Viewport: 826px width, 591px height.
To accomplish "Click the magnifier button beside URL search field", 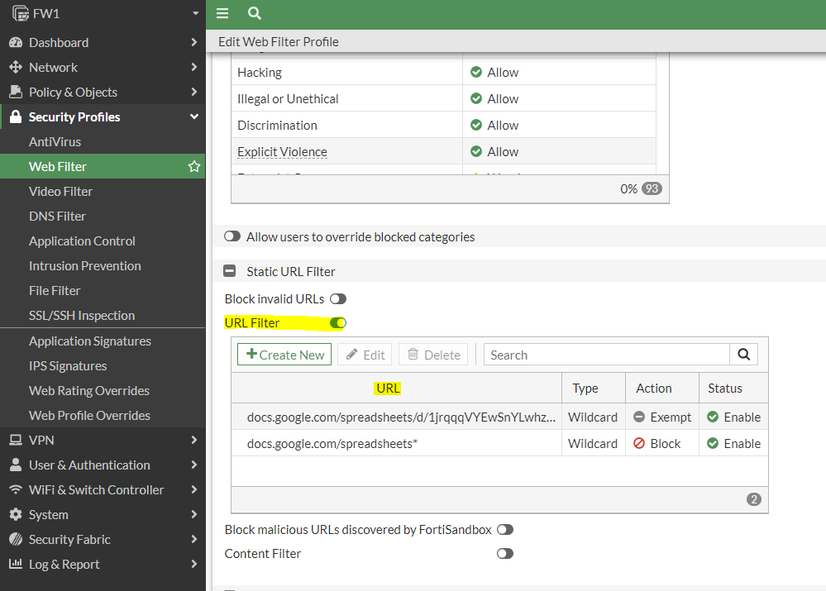I will [x=743, y=355].
